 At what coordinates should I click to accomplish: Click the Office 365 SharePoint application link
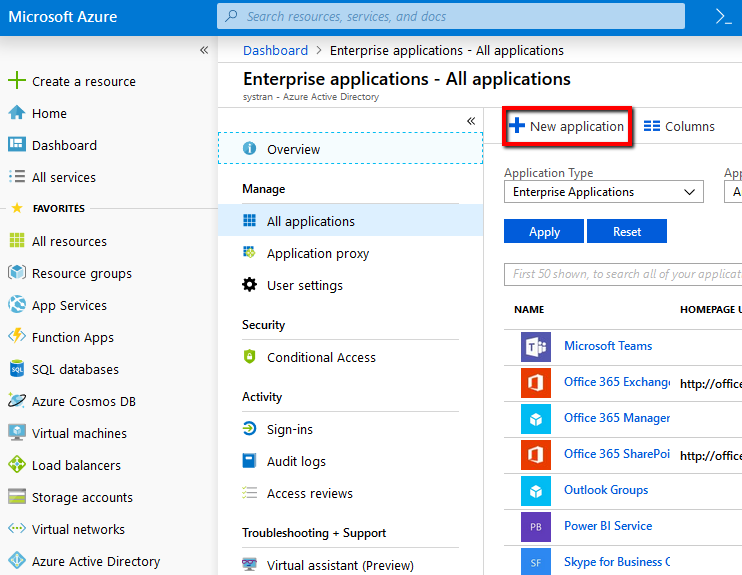(x=617, y=454)
